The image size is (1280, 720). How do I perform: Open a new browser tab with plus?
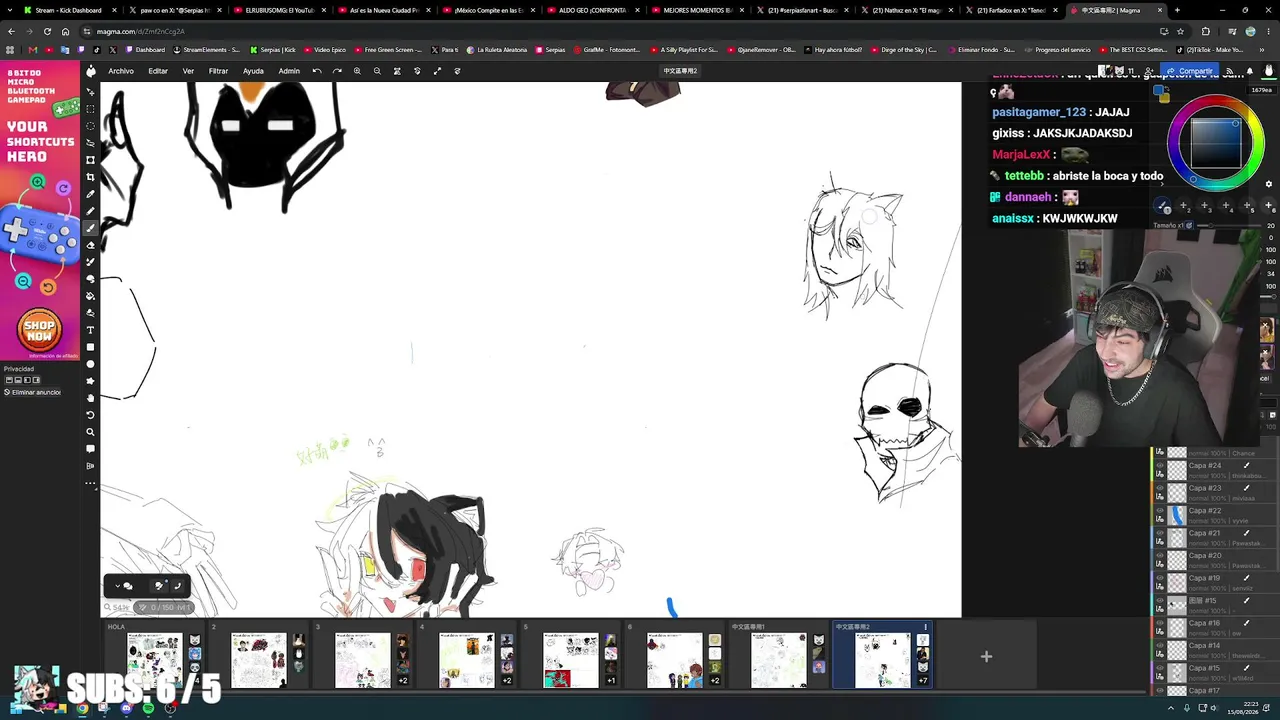[x=1176, y=10]
